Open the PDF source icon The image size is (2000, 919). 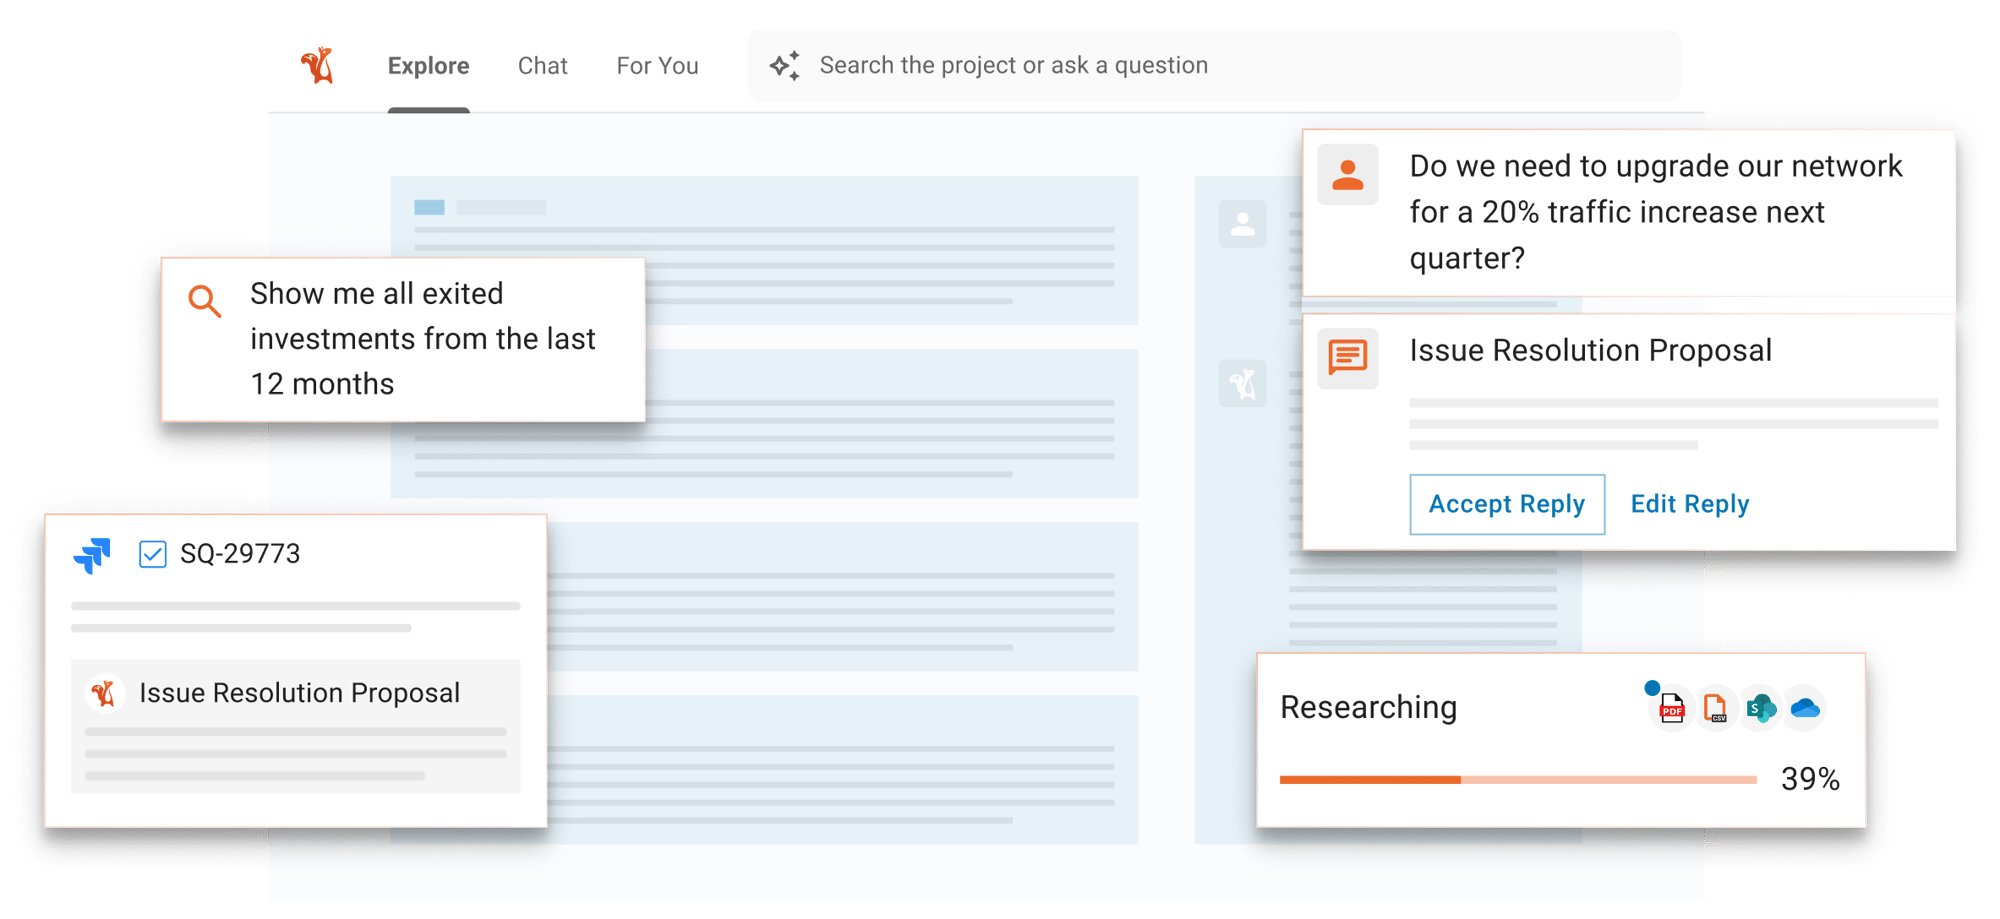pos(1671,709)
